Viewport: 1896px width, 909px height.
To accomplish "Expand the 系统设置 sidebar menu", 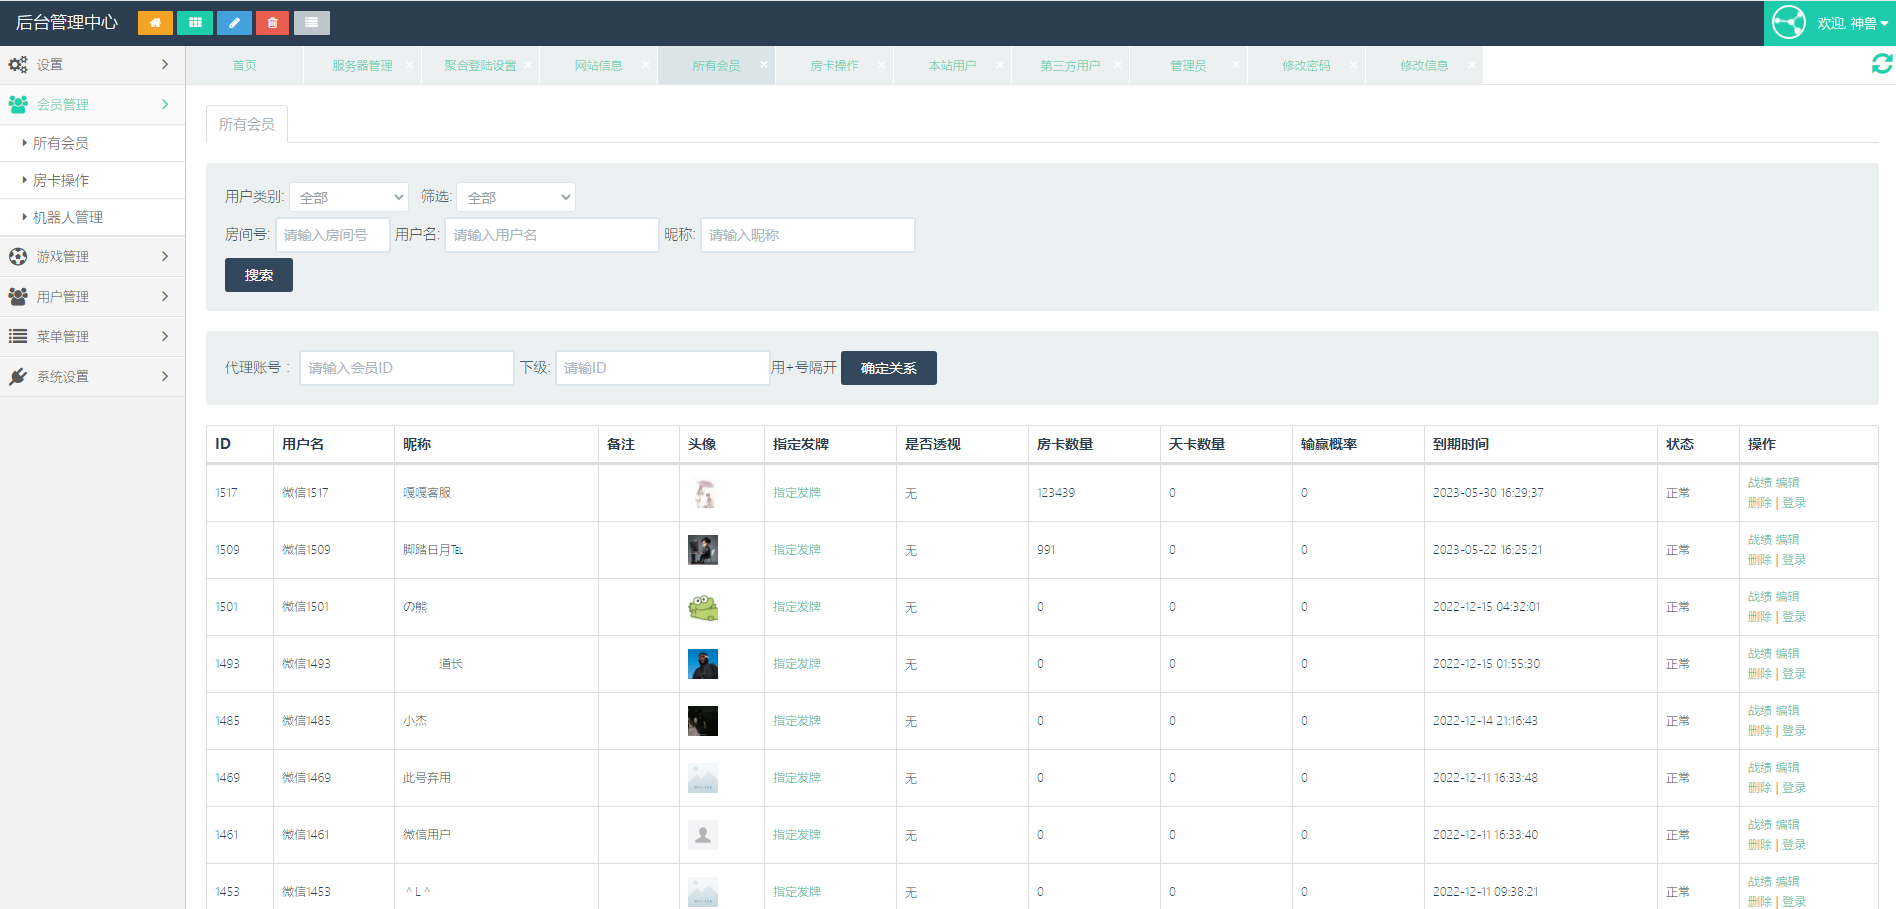I will click(x=92, y=377).
